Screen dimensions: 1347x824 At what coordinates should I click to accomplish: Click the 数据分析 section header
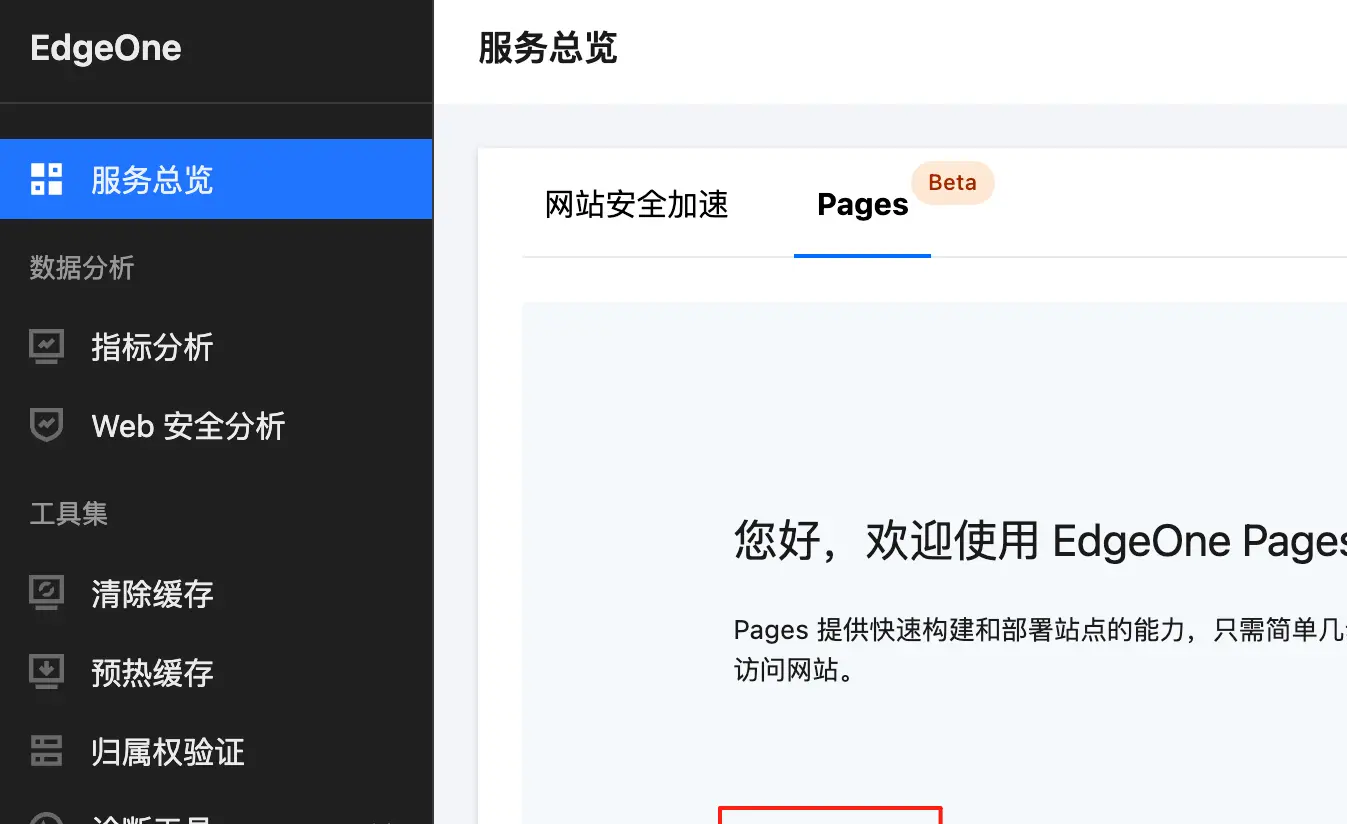82,268
